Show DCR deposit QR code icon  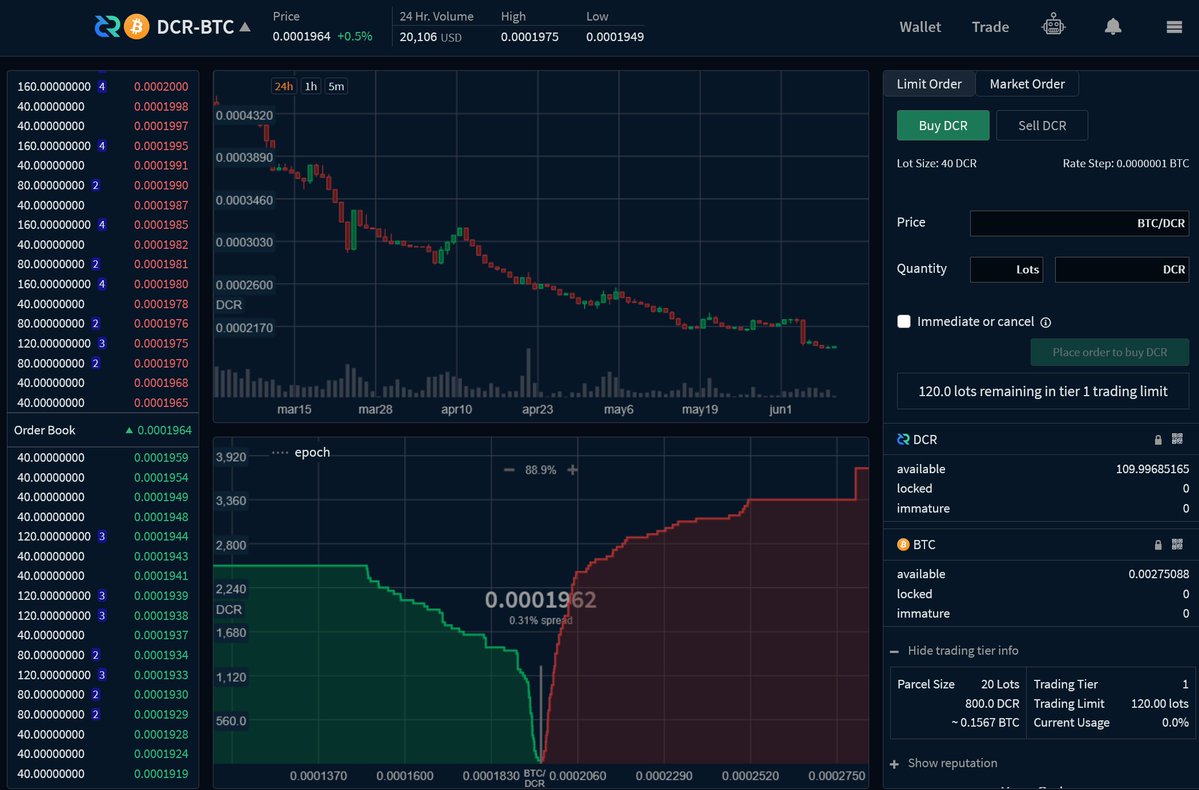coord(1177,439)
